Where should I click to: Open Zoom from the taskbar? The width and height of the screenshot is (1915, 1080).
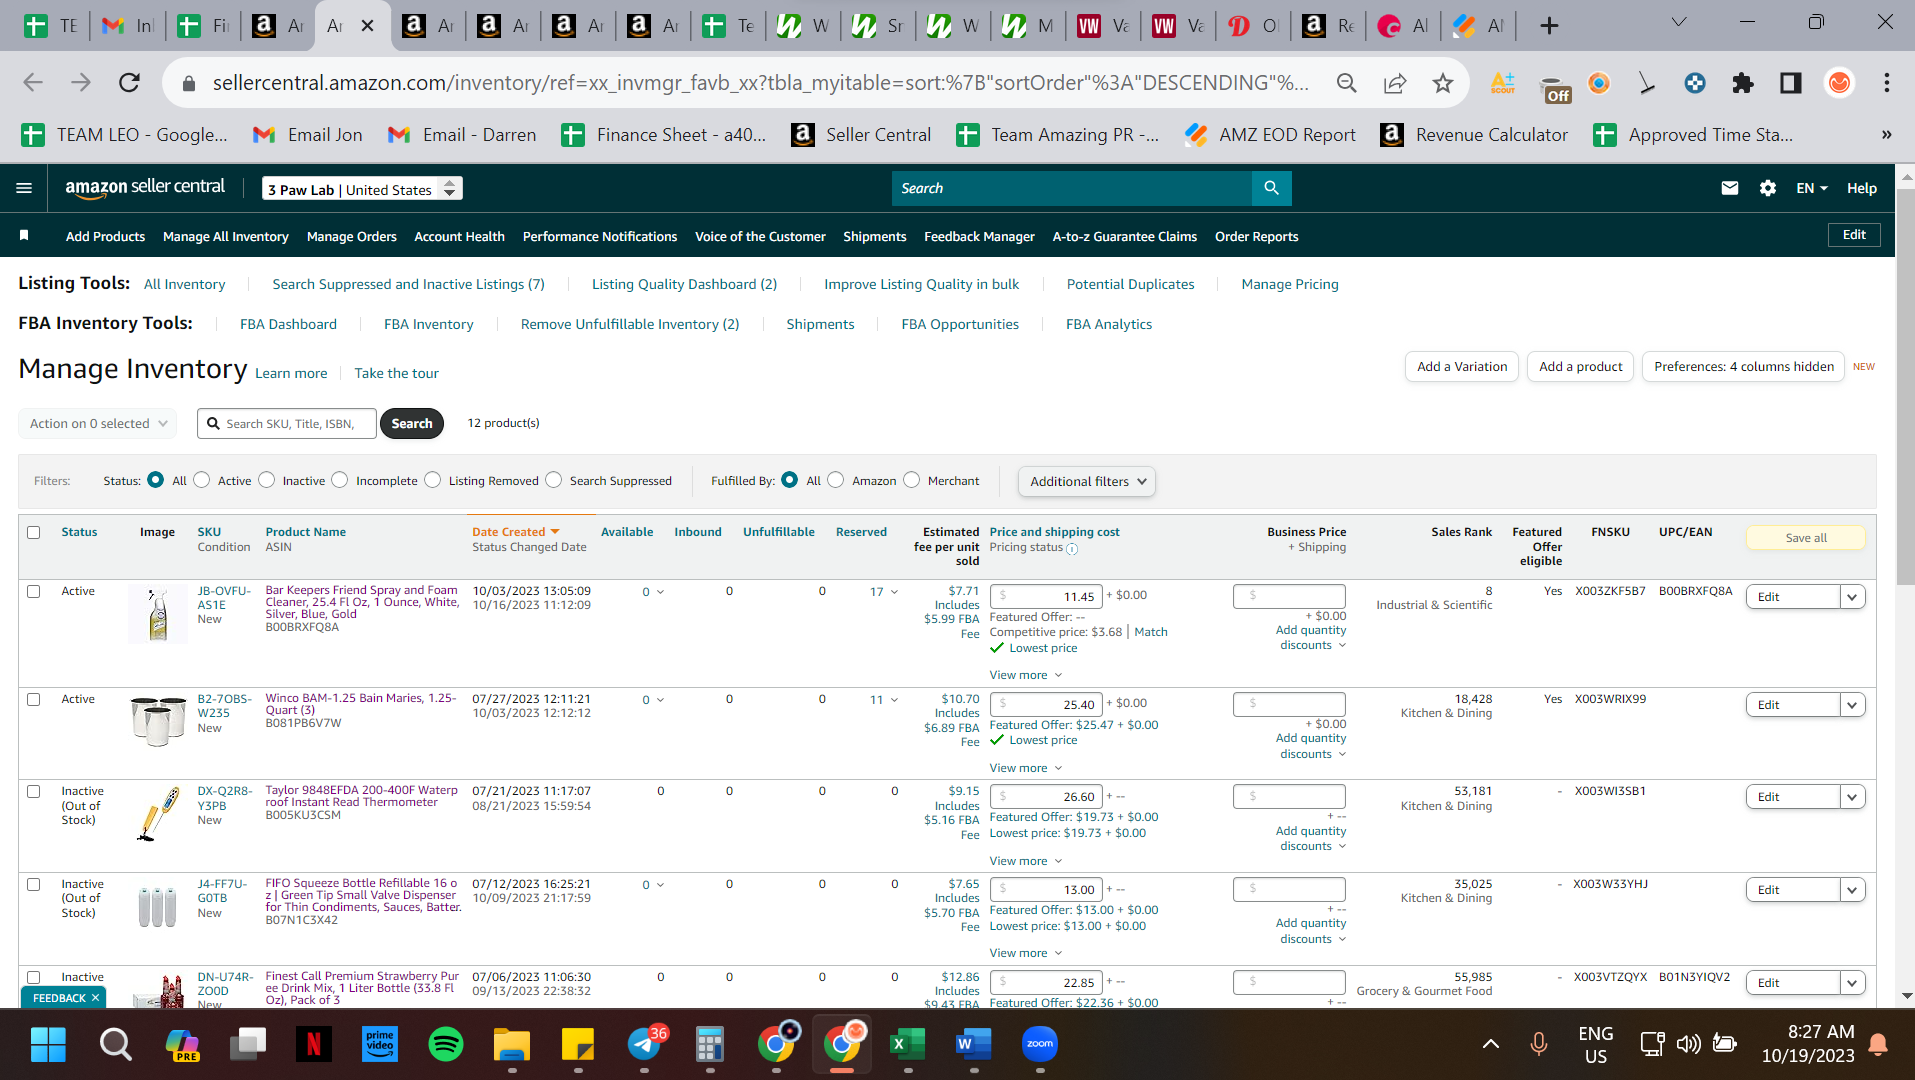point(1040,1044)
